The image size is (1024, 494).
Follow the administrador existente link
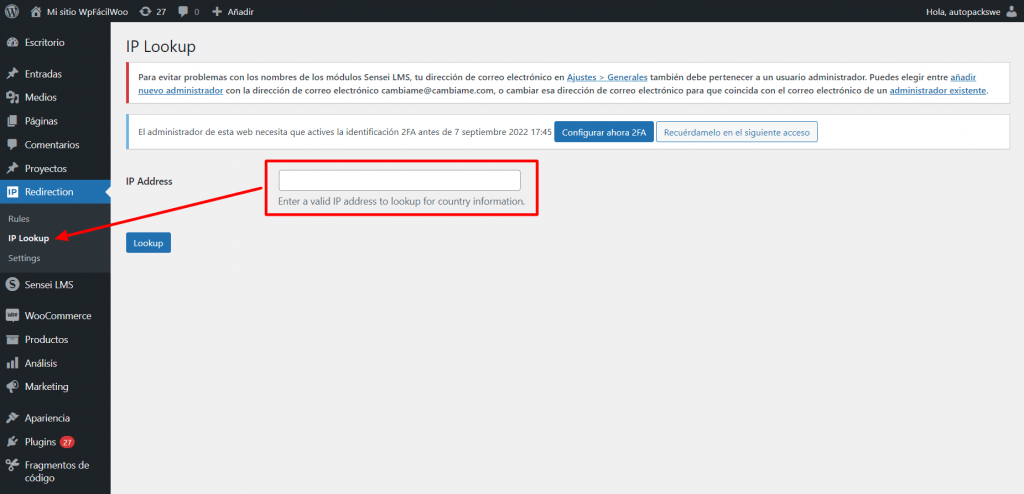[x=938, y=90]
